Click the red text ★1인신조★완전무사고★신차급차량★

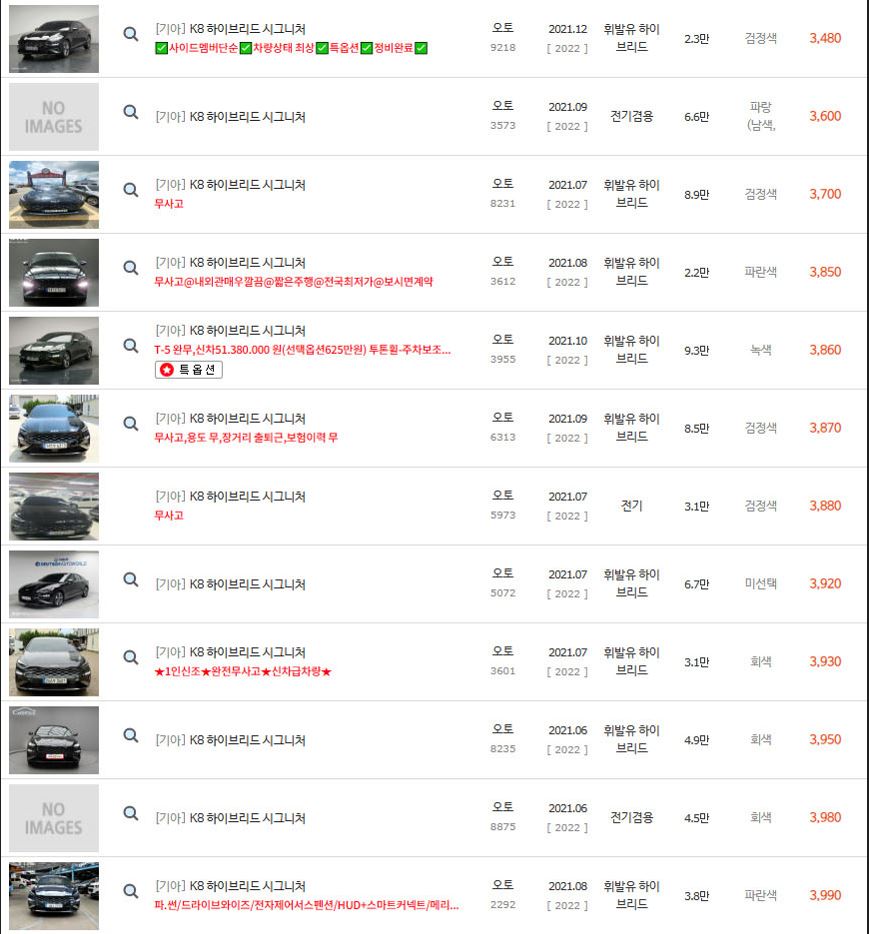coord(243,671)
